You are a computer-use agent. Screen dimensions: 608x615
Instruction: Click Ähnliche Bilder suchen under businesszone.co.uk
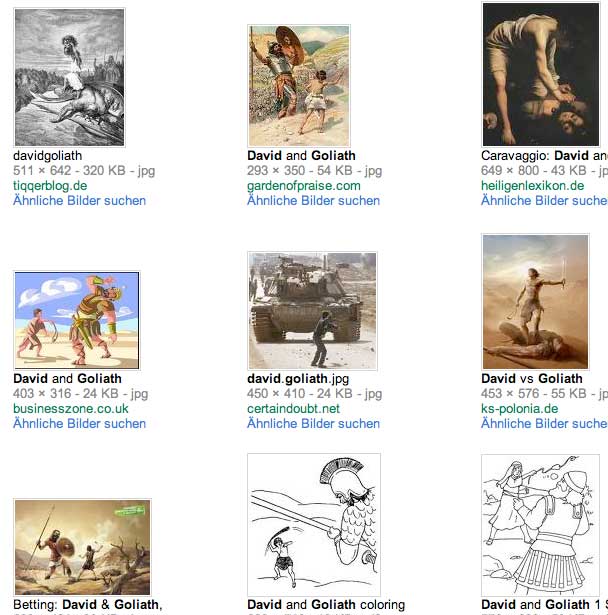point(79,423)
